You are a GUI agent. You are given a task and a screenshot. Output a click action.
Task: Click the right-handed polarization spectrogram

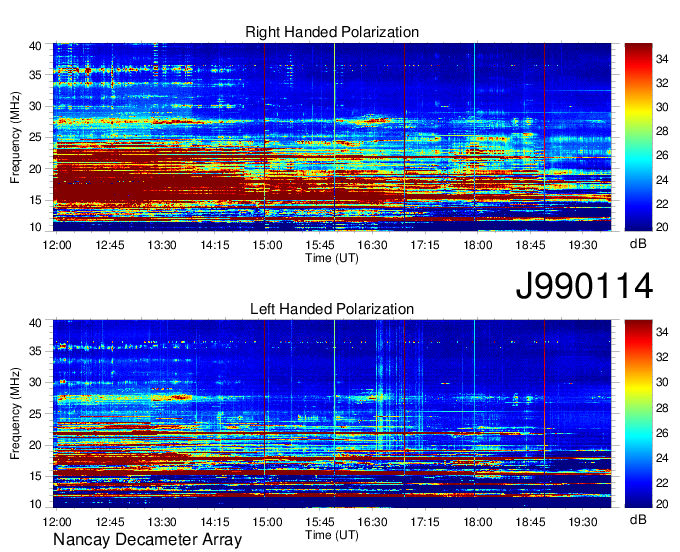[x=332, y=137]
